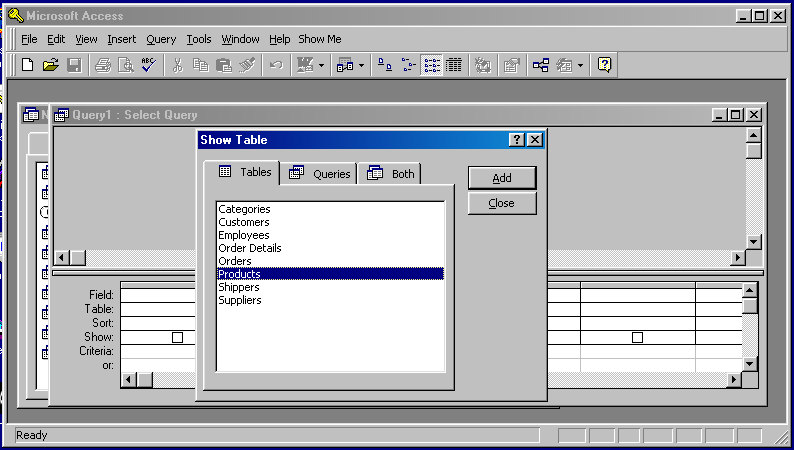The height and width of the screenshot is (450, 794).
Task: Click the Add button
Action: pos(502,178)
